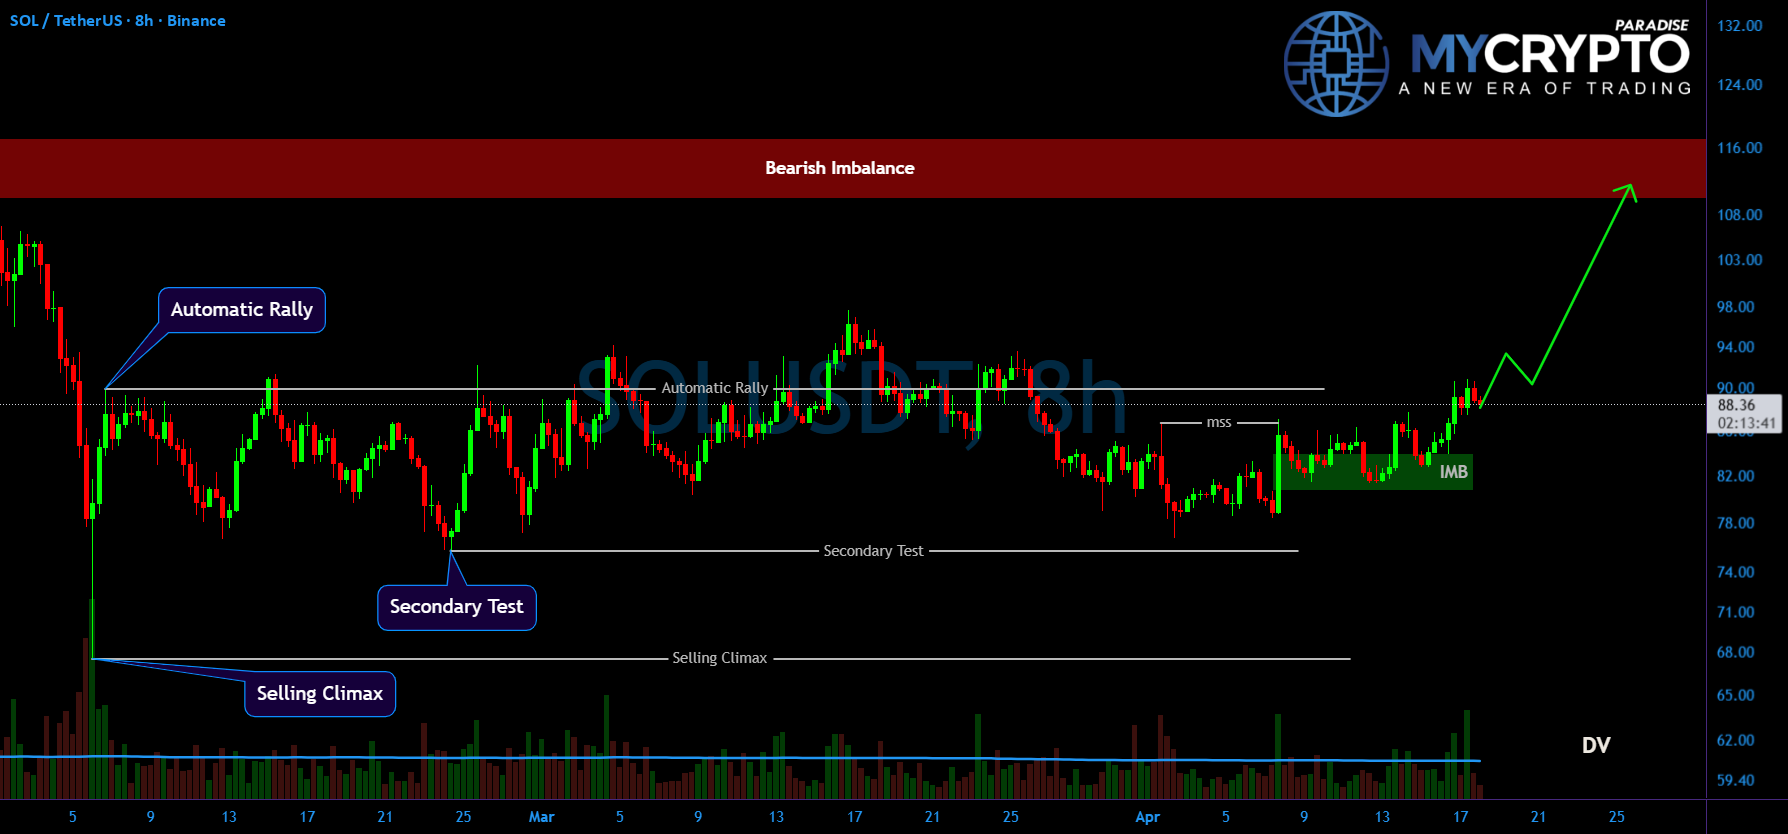Viewport: 1788px width, 834px height.
Task: Select the green IMB zone label
Action: [1454, 472]
